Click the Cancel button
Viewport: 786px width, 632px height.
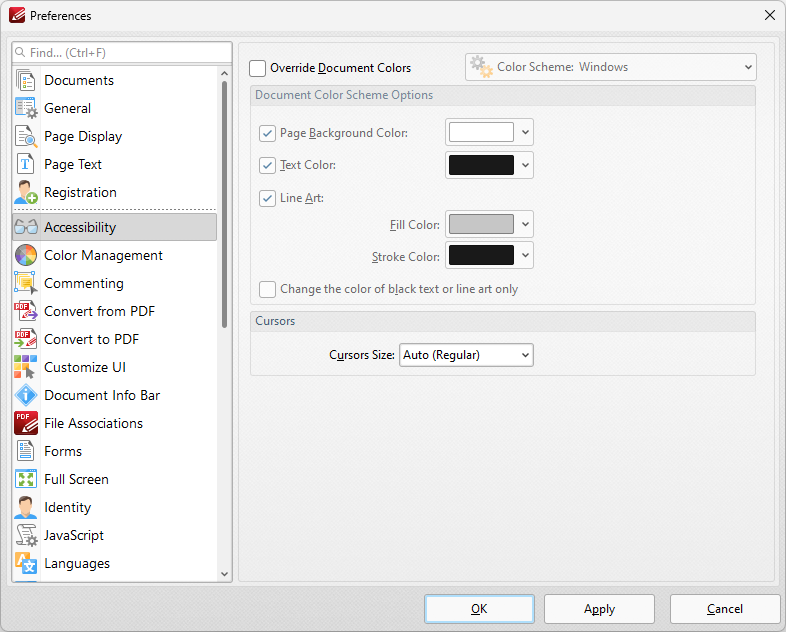[x=725, y=609]
